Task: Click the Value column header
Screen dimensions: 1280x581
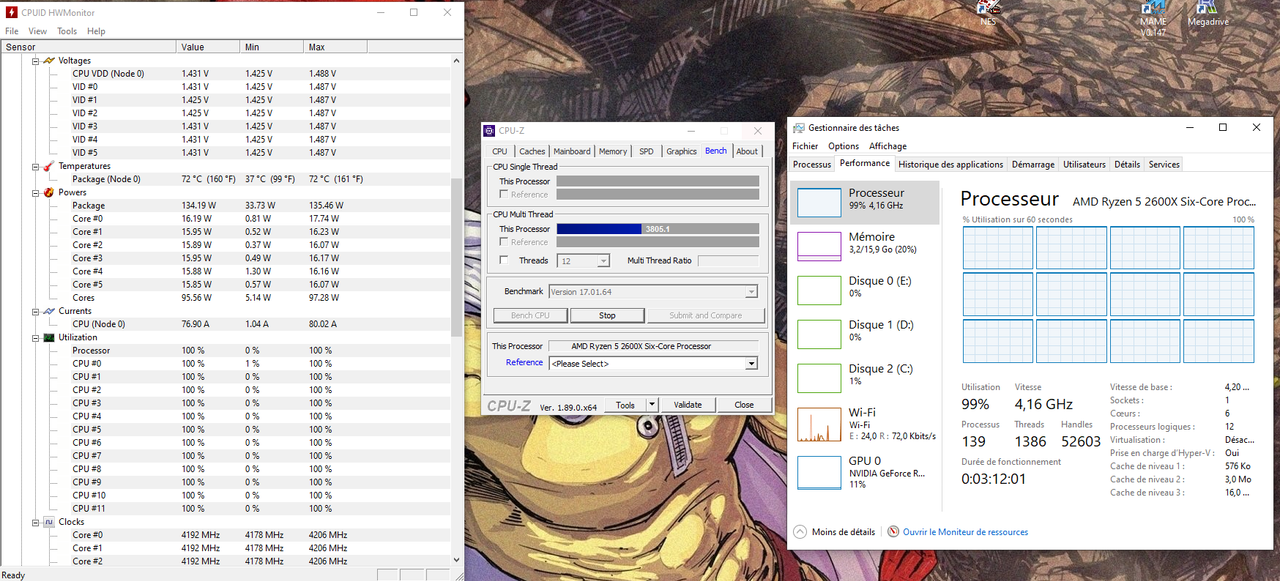Action: coord(209,47)
